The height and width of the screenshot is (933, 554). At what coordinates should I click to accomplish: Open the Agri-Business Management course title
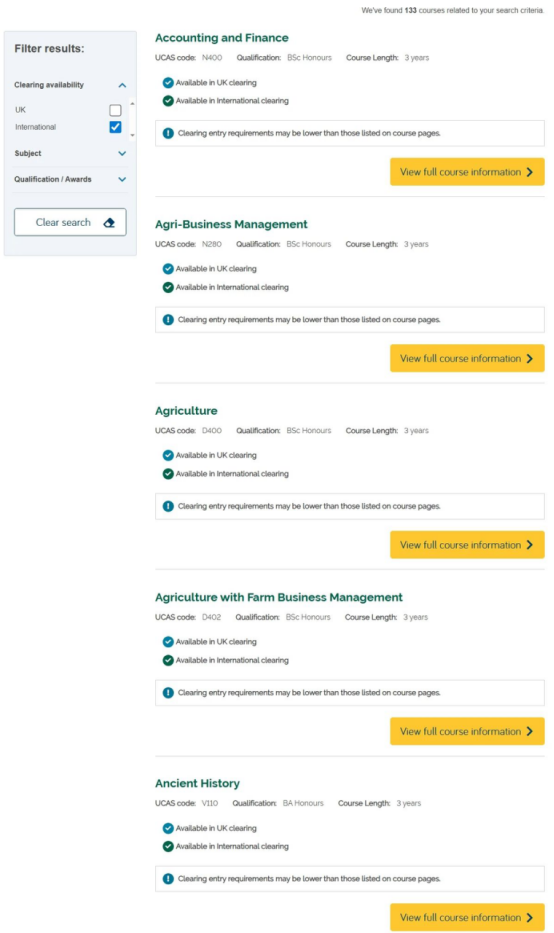[x=231, y=224]
